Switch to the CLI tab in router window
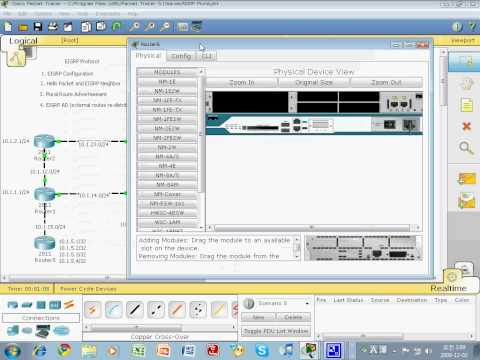The height and width of the screenshot is (360, 480). pos(207,56)
